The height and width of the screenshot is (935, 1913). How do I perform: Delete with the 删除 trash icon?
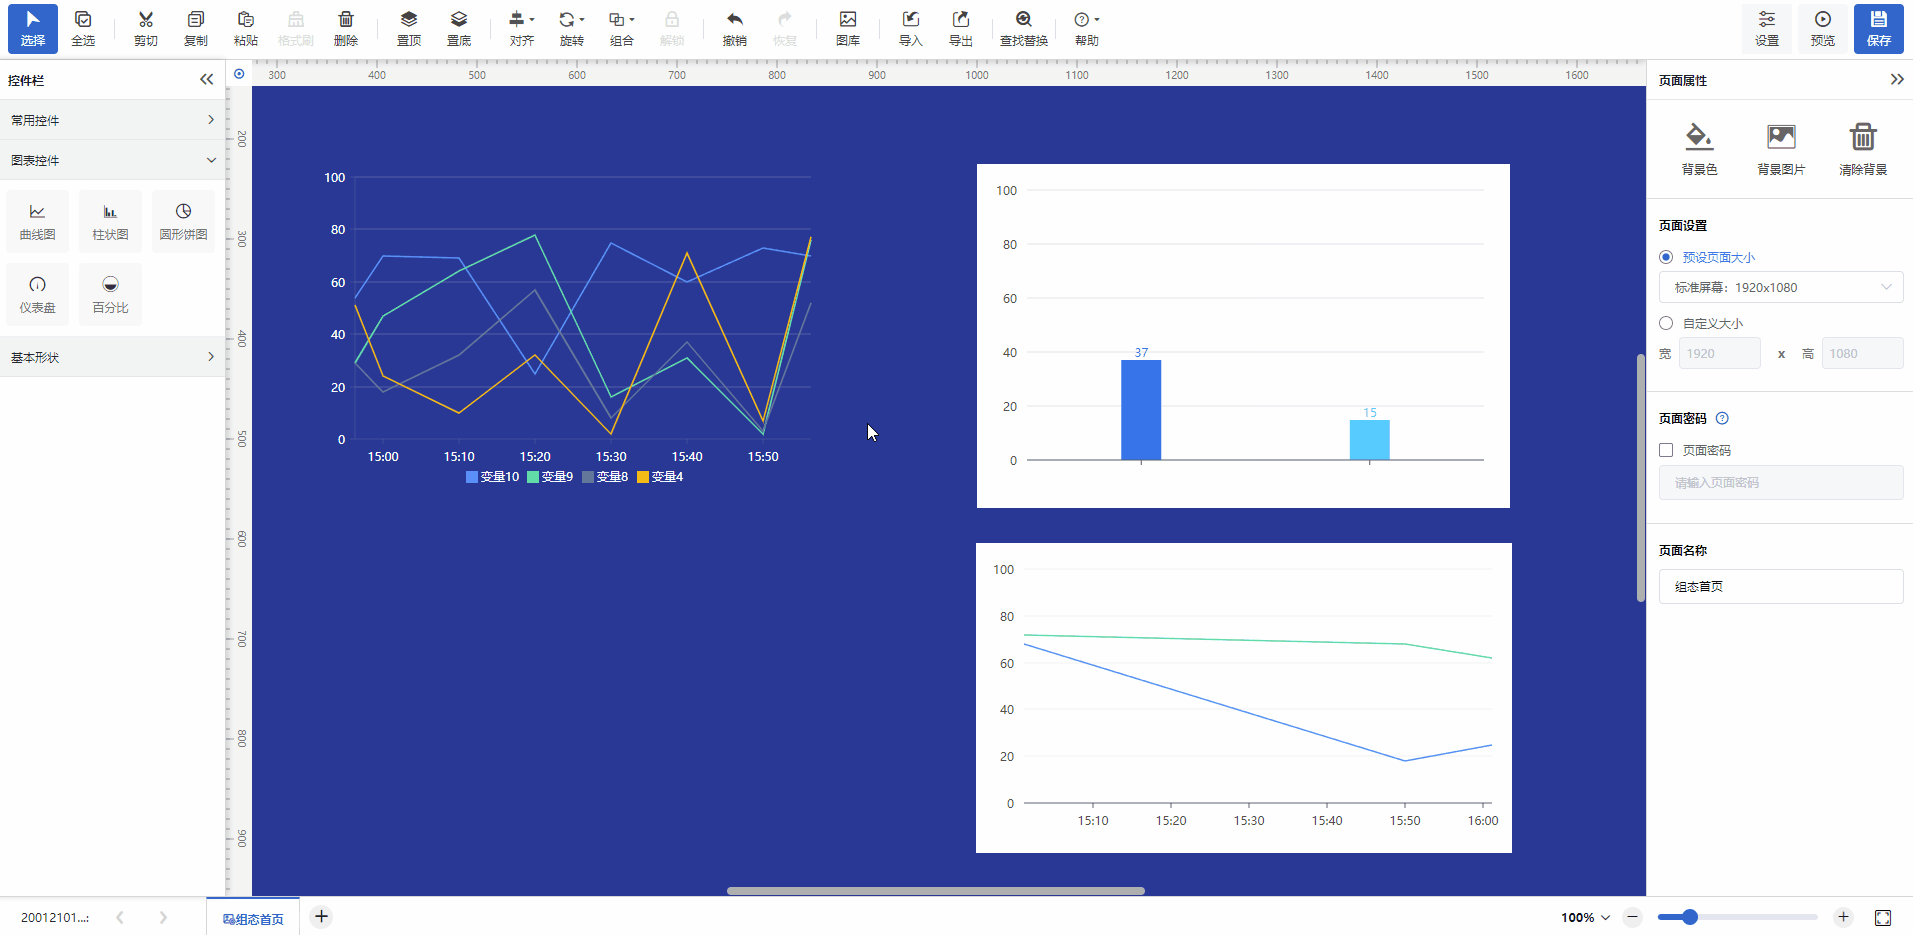click(x=346, y=28)
